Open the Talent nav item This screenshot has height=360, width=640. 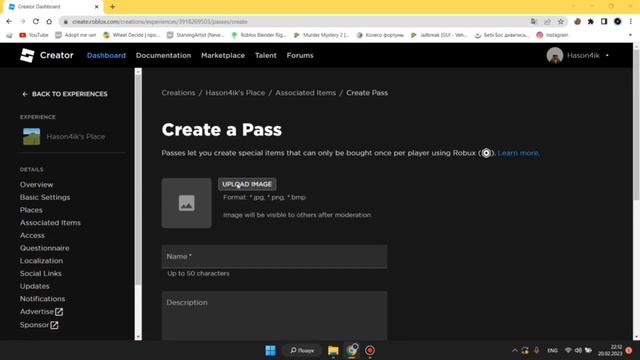pyautogui.click(x=266, y=56)
